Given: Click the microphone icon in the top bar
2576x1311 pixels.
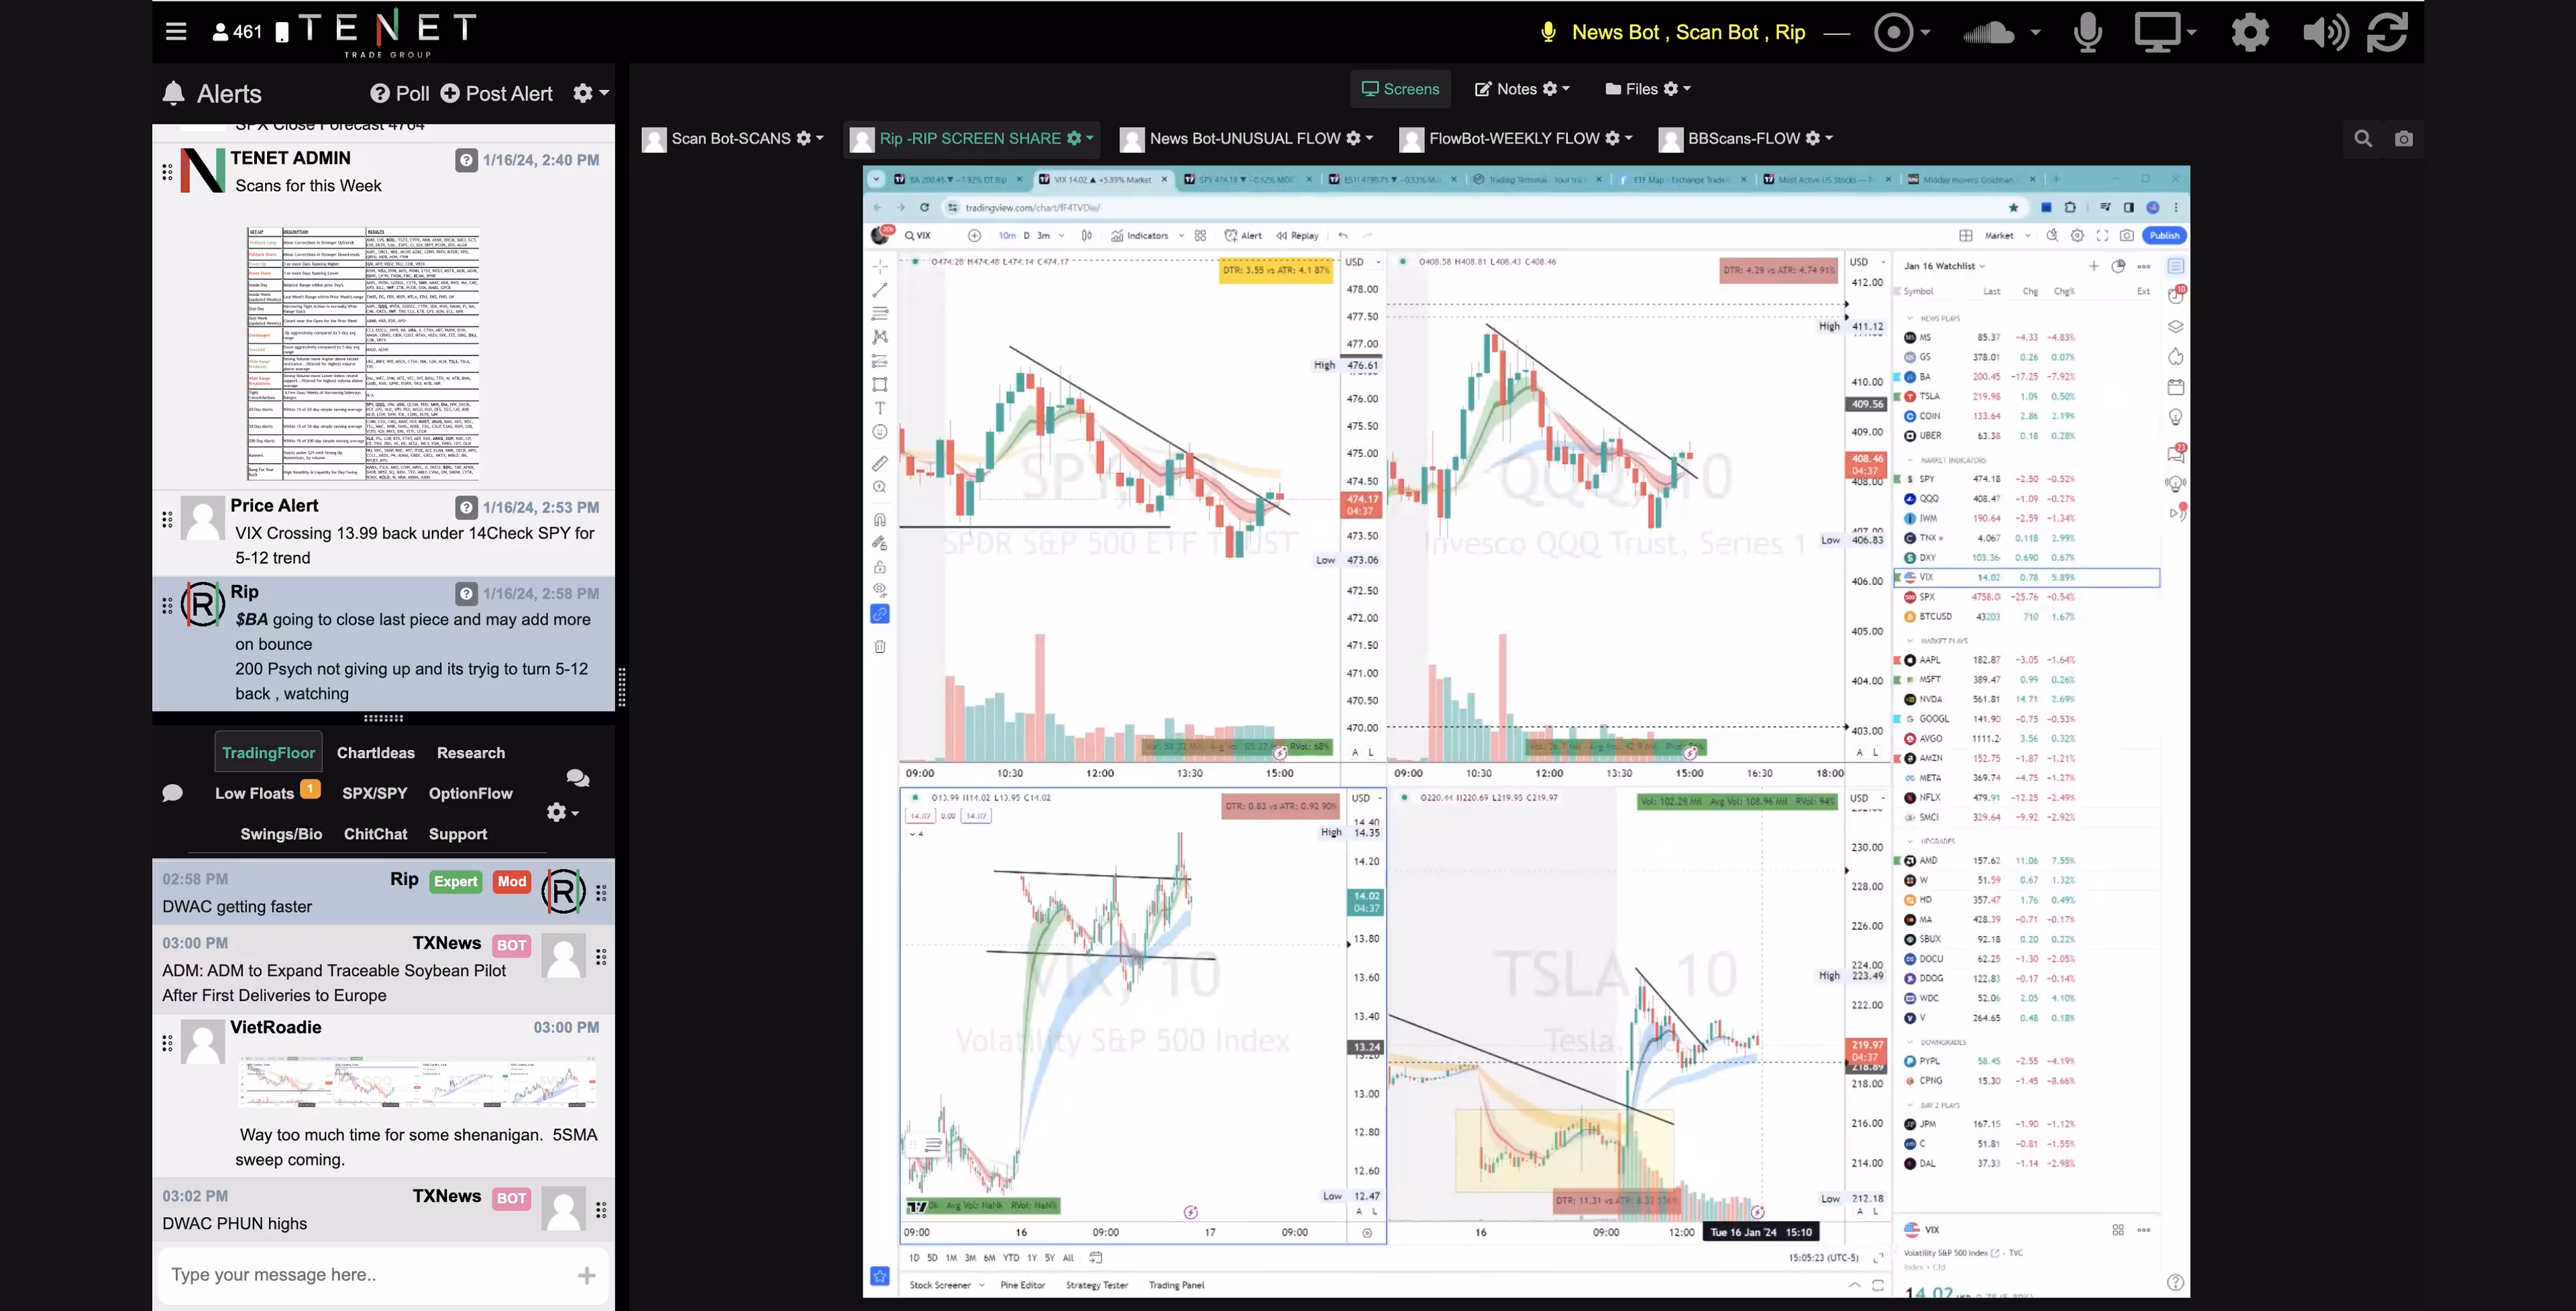Looking at the screenshot, I should tap(2087, 32).
